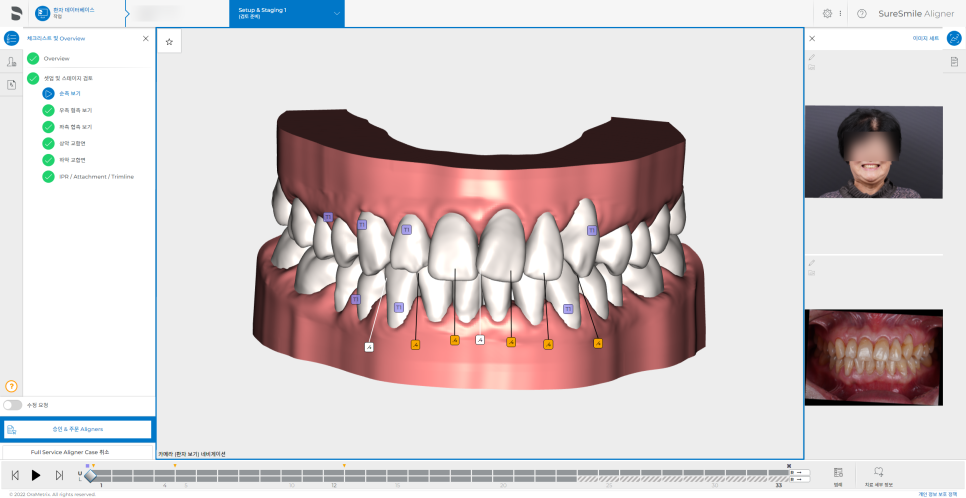Screen dimensions: 966x498
Task: Open the document notes icon in left sidebar
Action: pyautogui.click(x=11, y=85)
